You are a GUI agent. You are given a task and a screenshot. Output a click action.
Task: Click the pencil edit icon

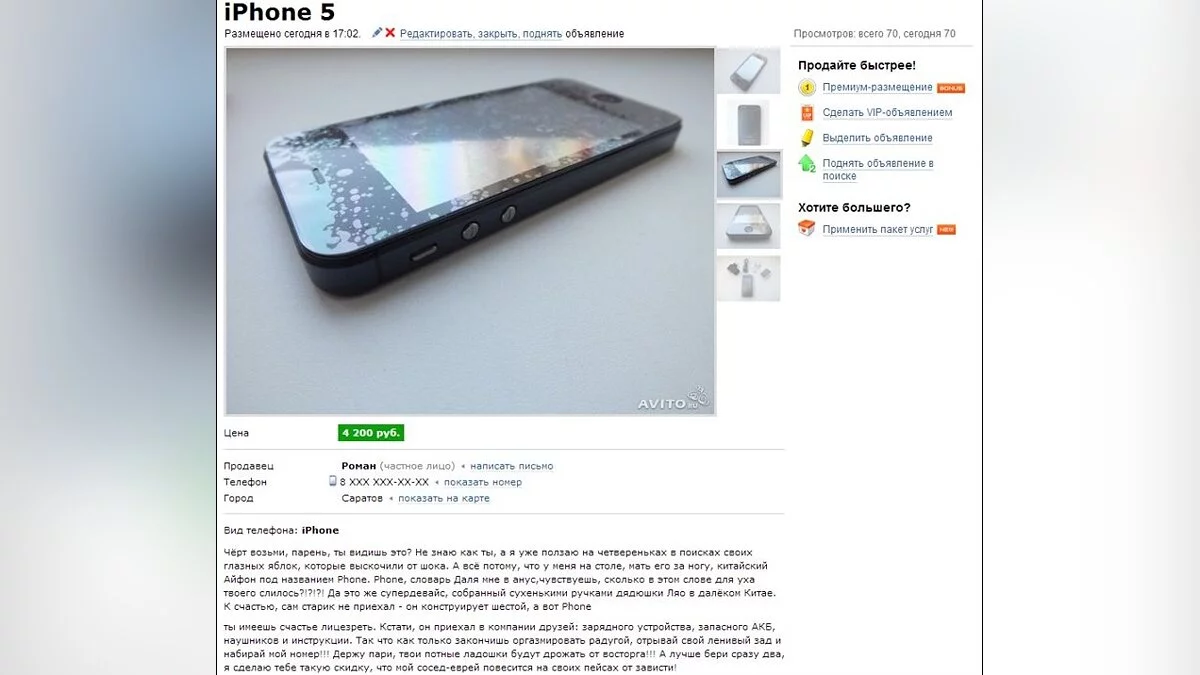tap(377, 33)
